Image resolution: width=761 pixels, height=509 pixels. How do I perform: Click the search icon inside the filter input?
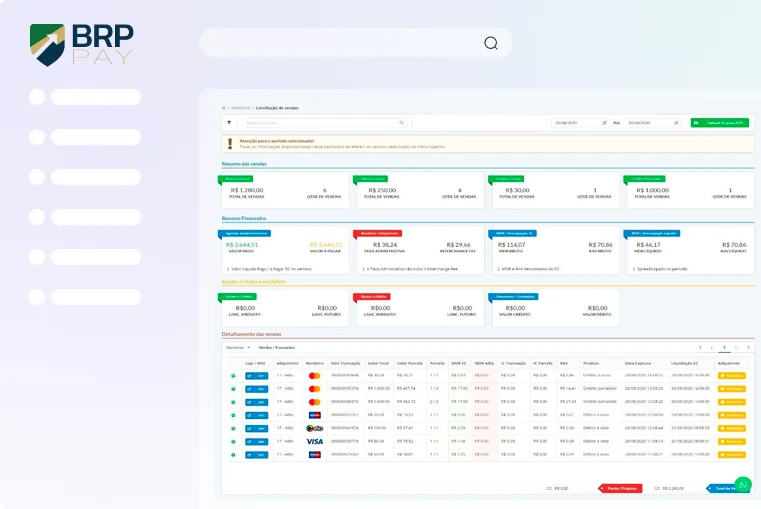(x=401, y=123)
